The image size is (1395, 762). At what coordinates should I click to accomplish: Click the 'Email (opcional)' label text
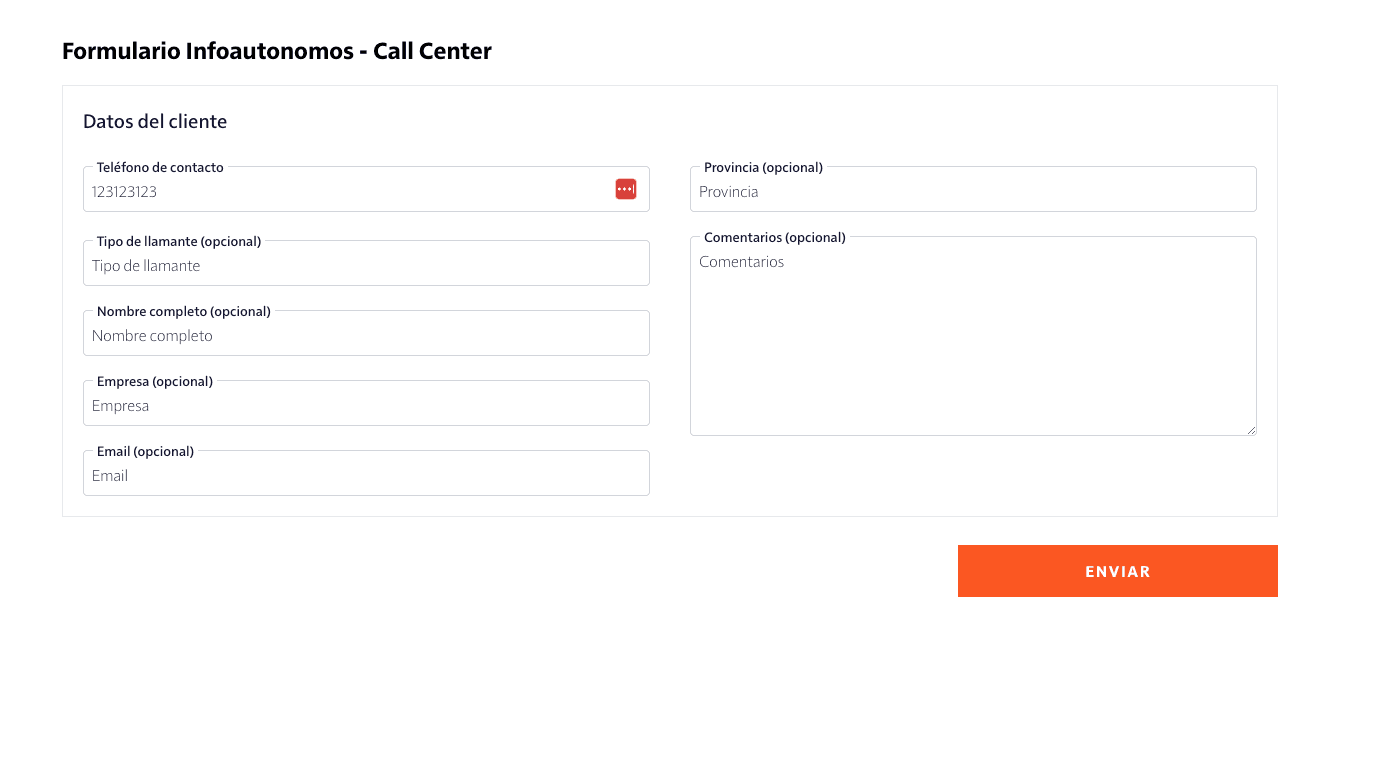pos(145,451)
